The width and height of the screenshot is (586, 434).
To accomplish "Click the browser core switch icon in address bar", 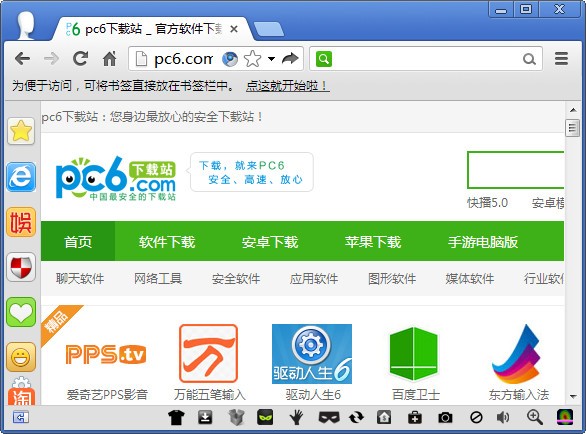I will tap(229, 59).
